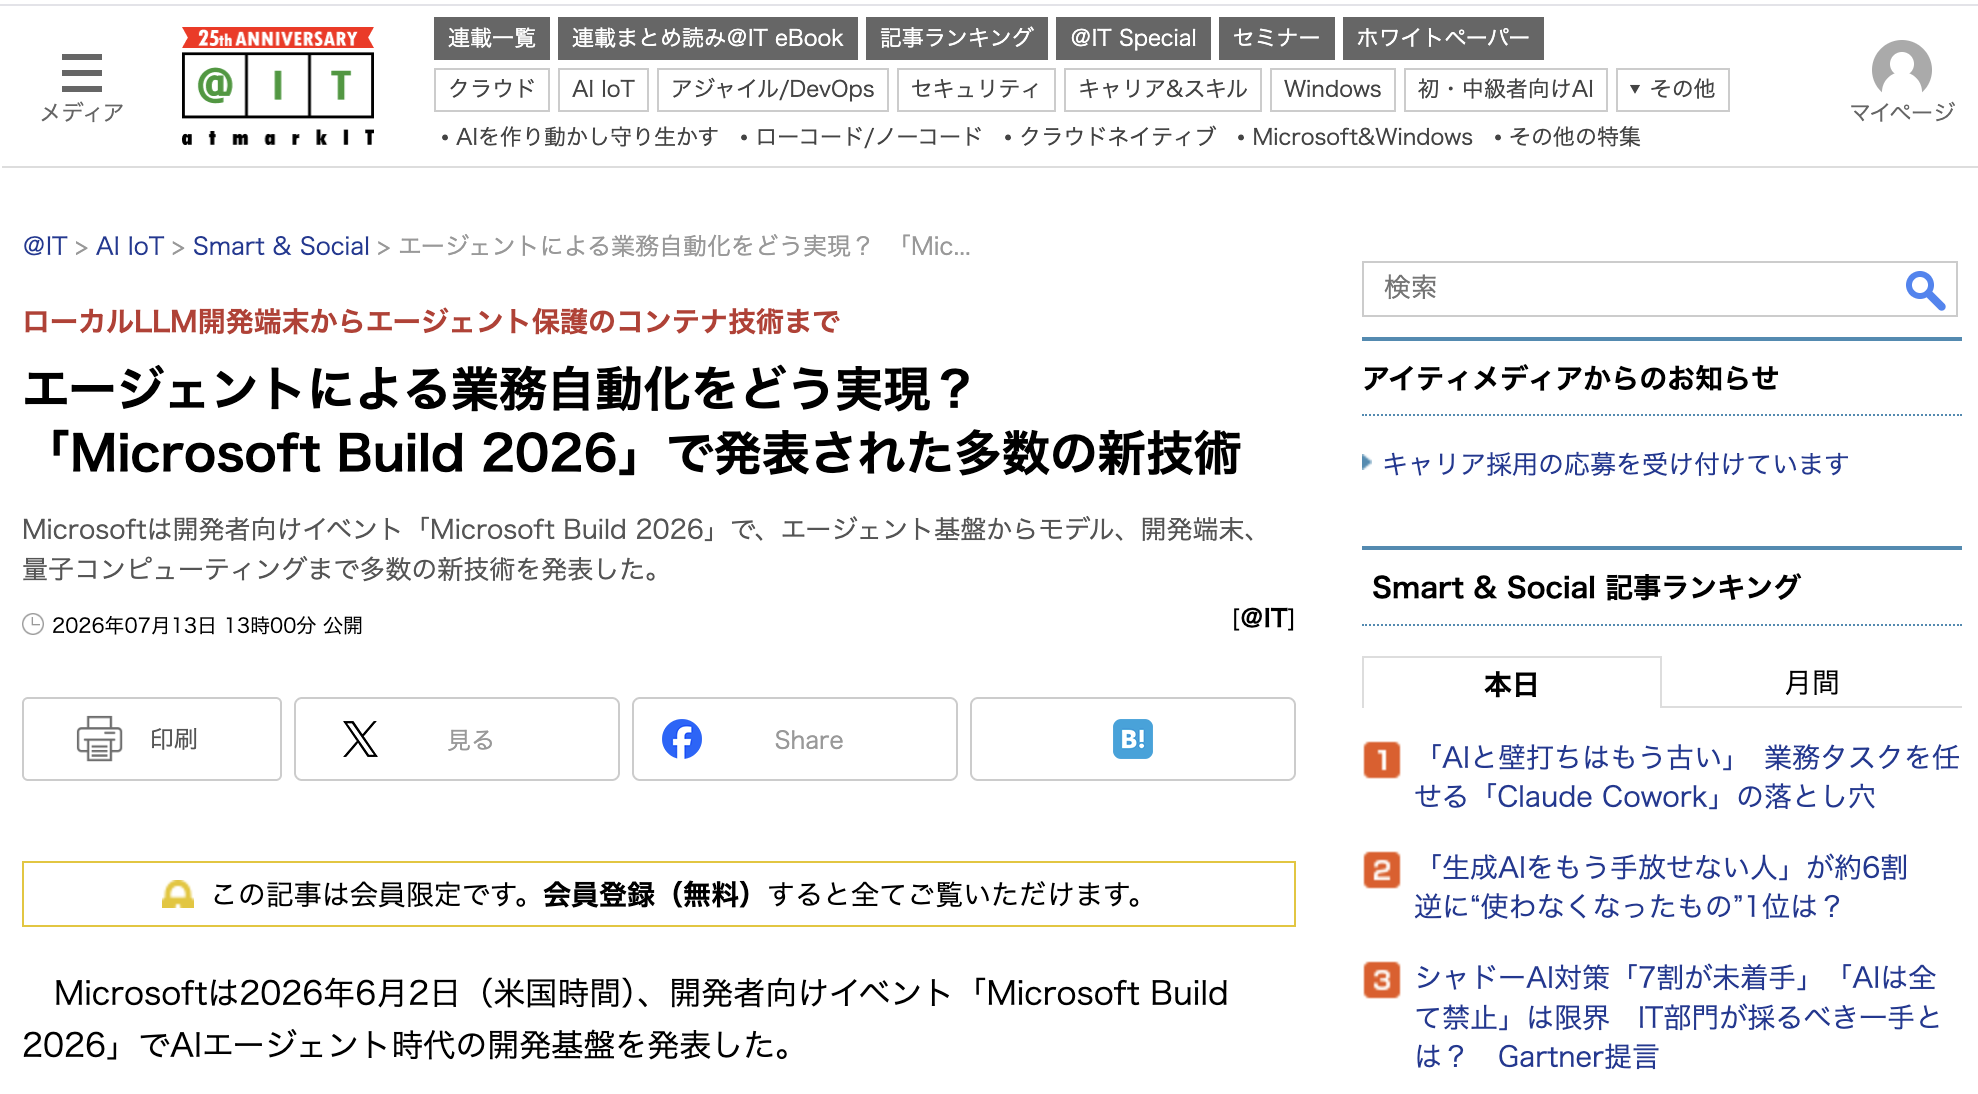1978x1094 pixels.
Task: Click the red subtitle ローカルLLM開発端末から
Action: pos(431,321)
